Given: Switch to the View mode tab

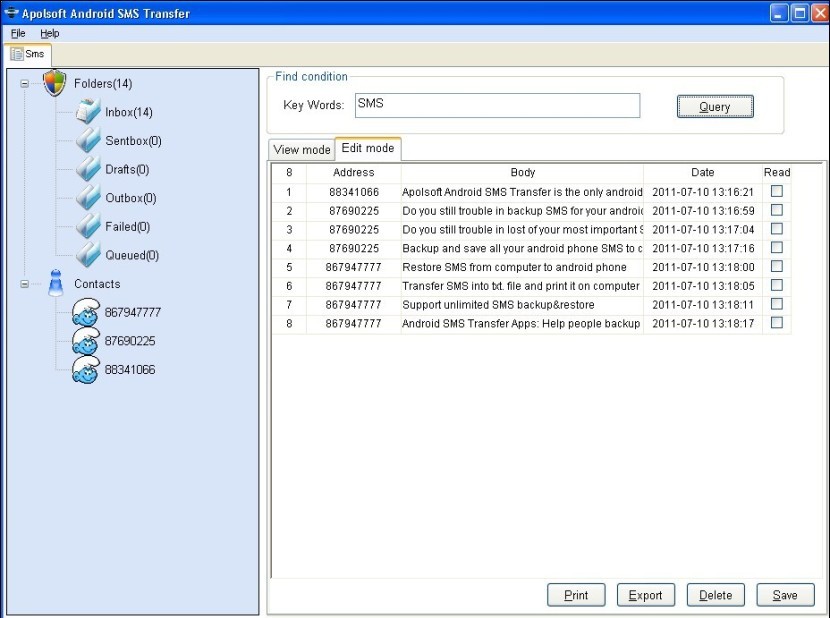Looking at the screenshot, I should (301, 150).
